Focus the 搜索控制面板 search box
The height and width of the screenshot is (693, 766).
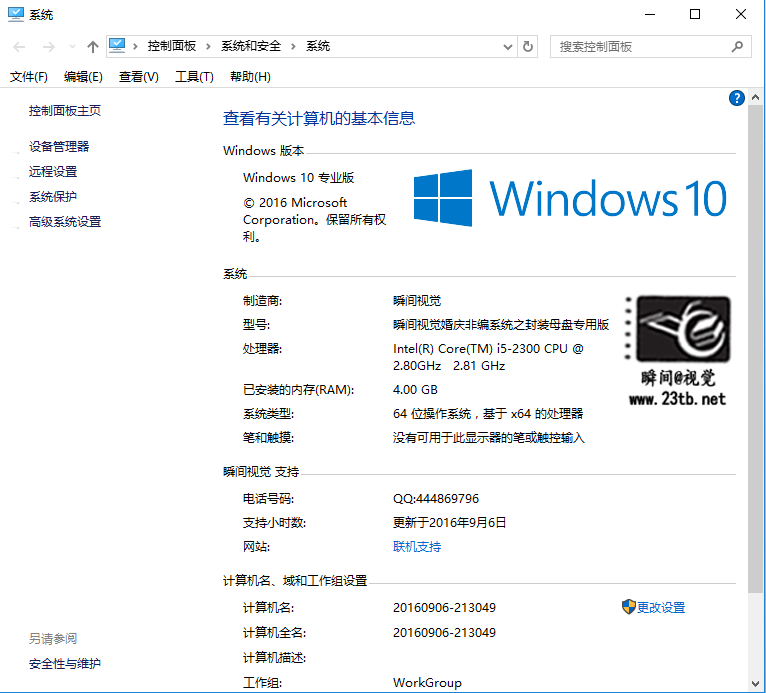[650, 47]
